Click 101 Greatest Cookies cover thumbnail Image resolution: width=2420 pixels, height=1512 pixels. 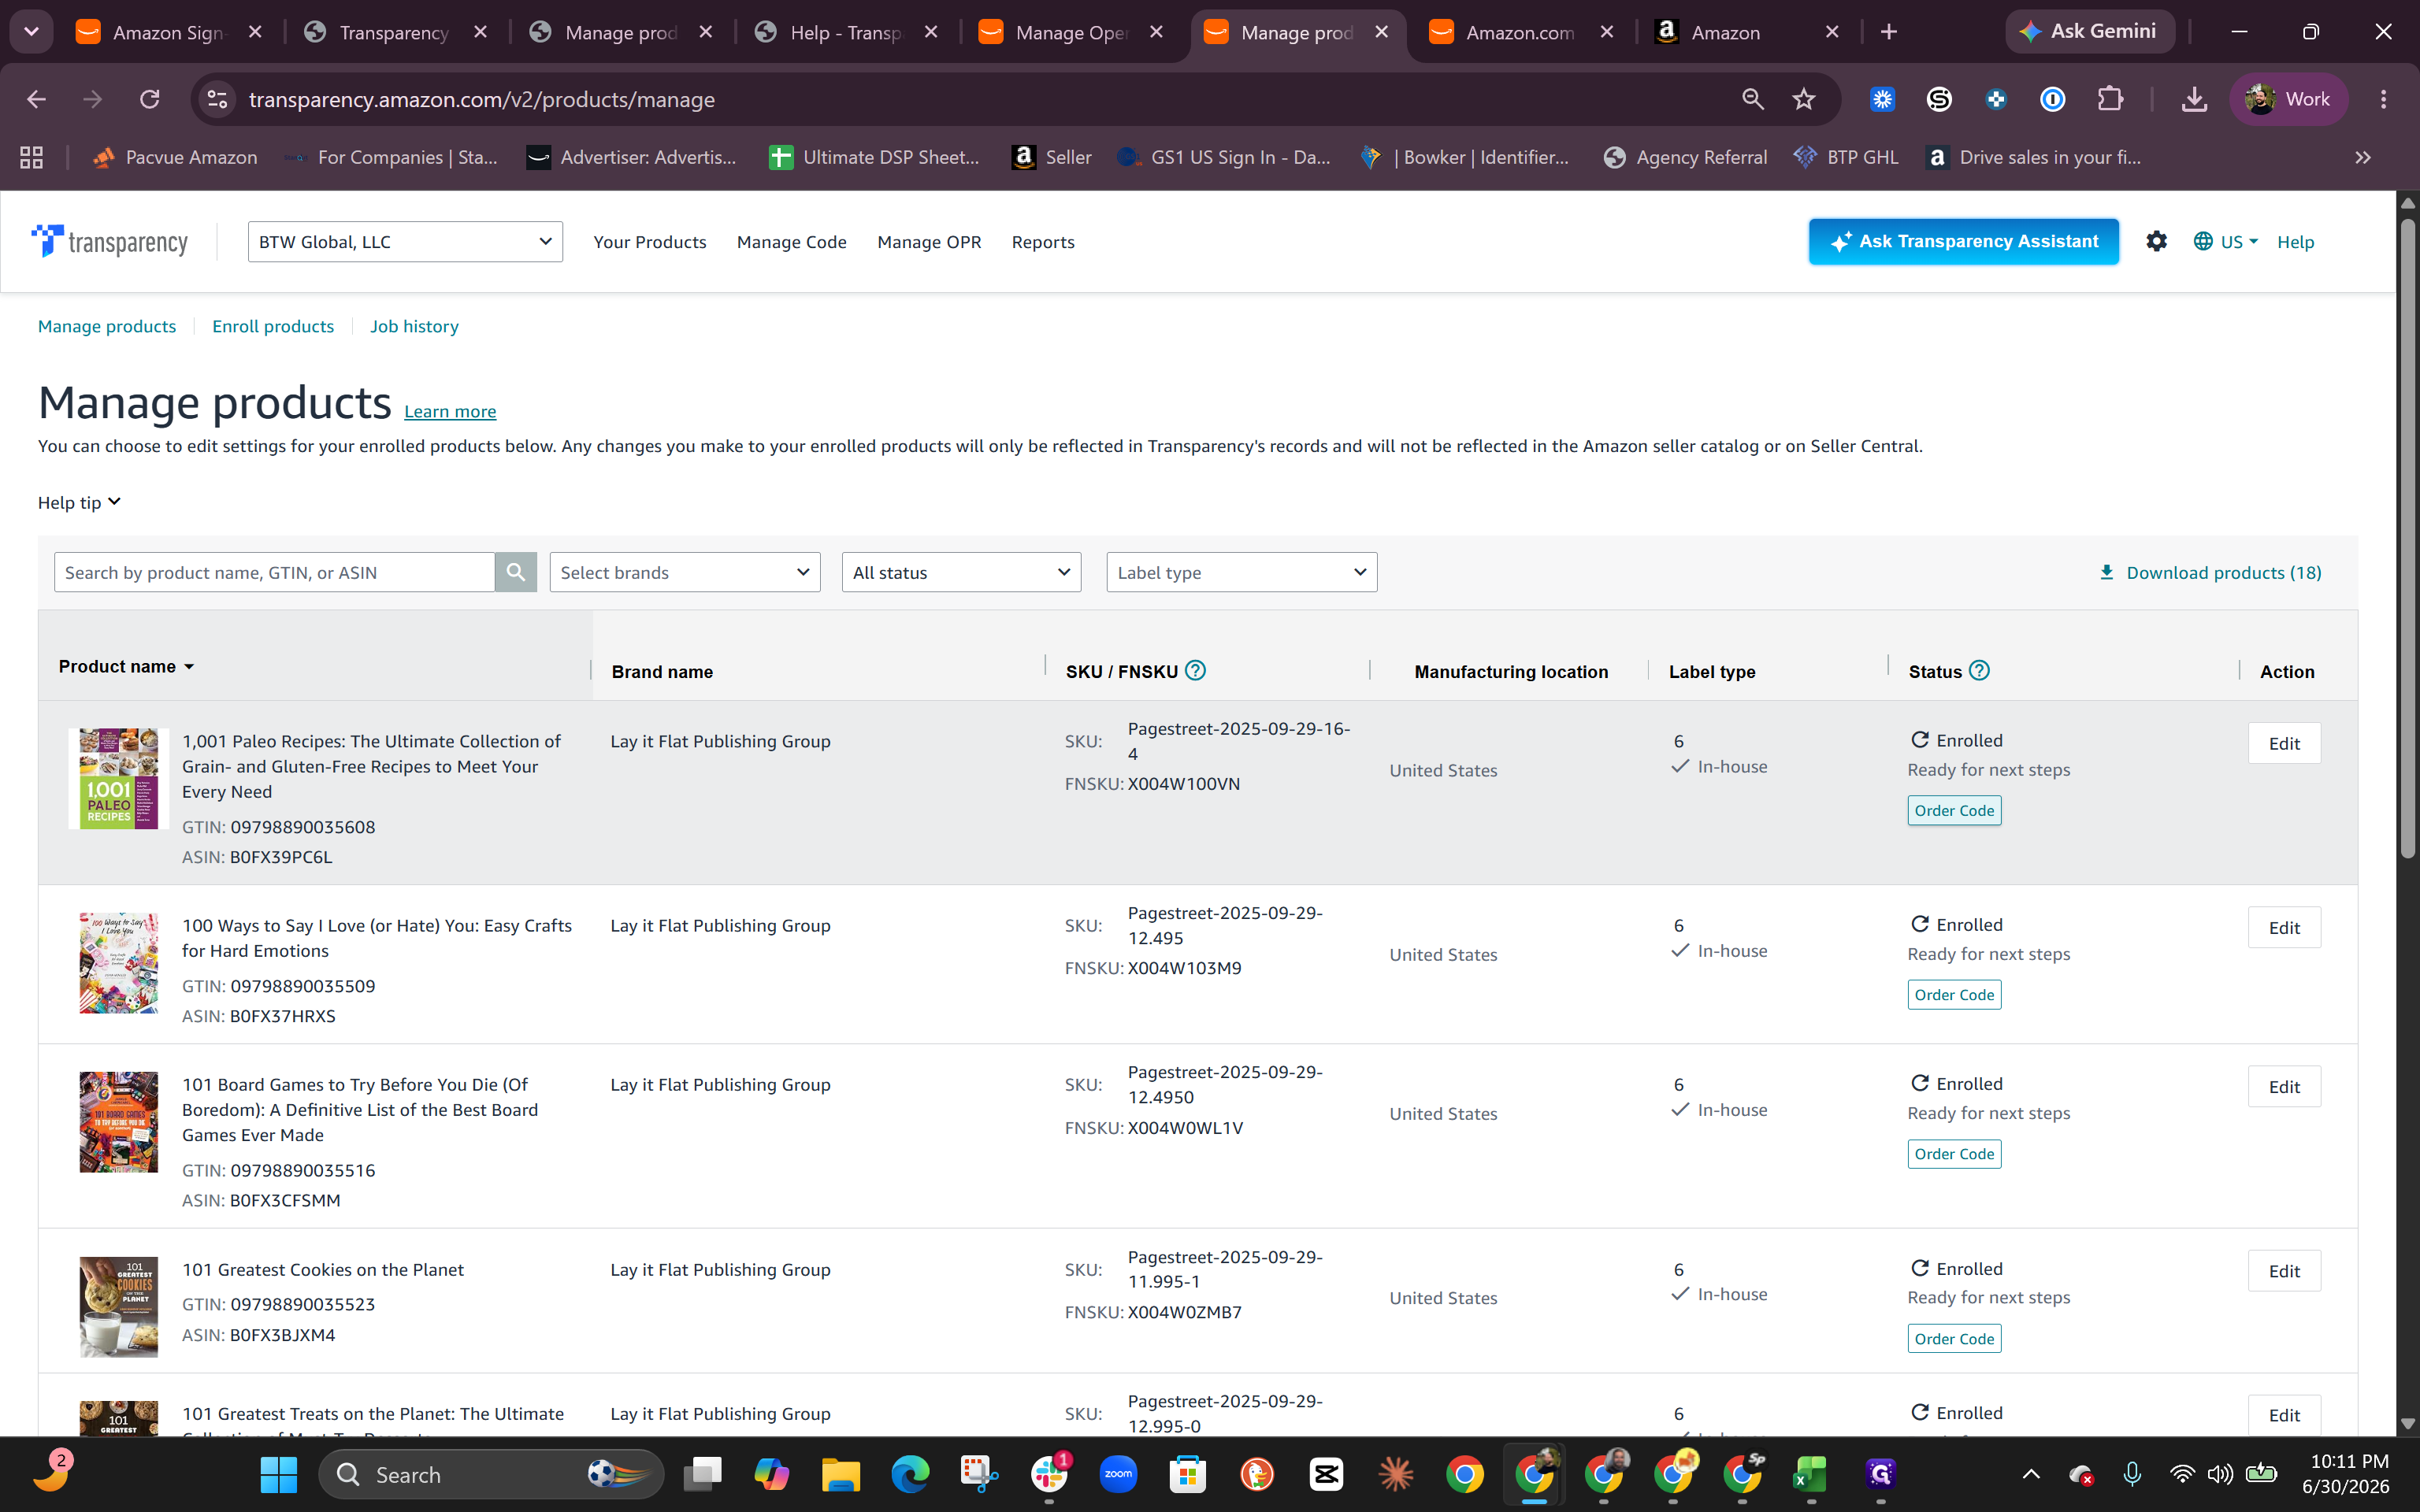click(118, 1306)
